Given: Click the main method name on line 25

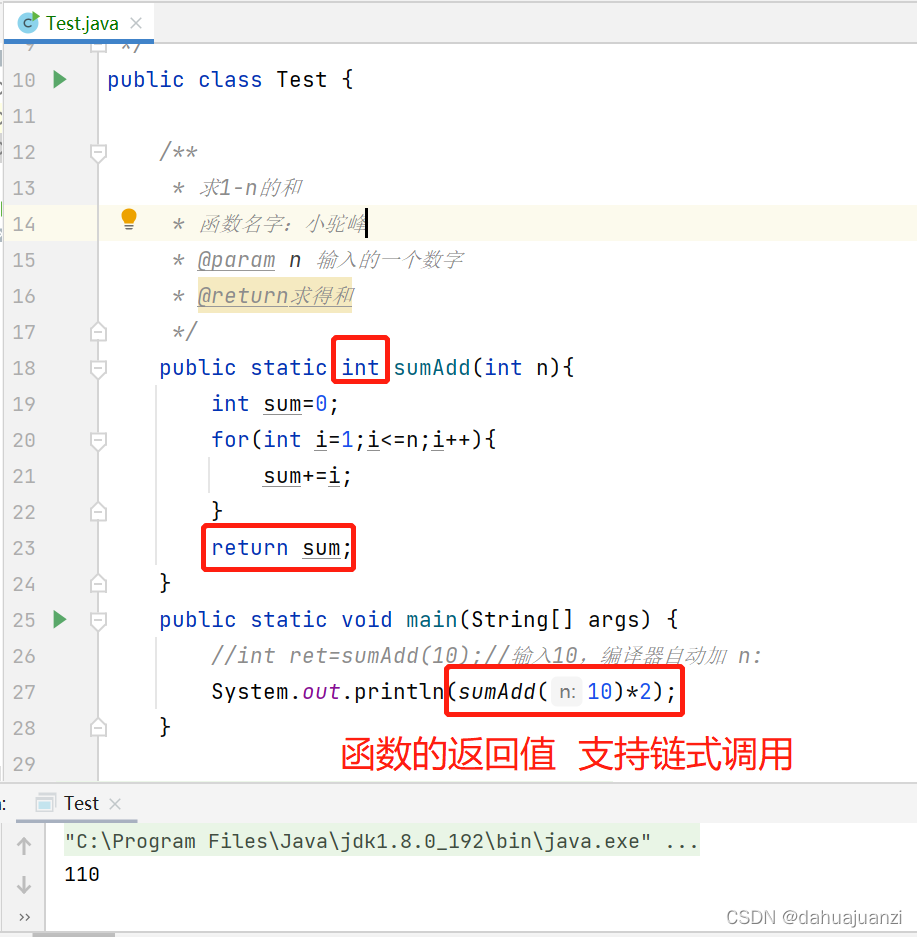Looking at the screenshot, I should (x=432, y=620).
